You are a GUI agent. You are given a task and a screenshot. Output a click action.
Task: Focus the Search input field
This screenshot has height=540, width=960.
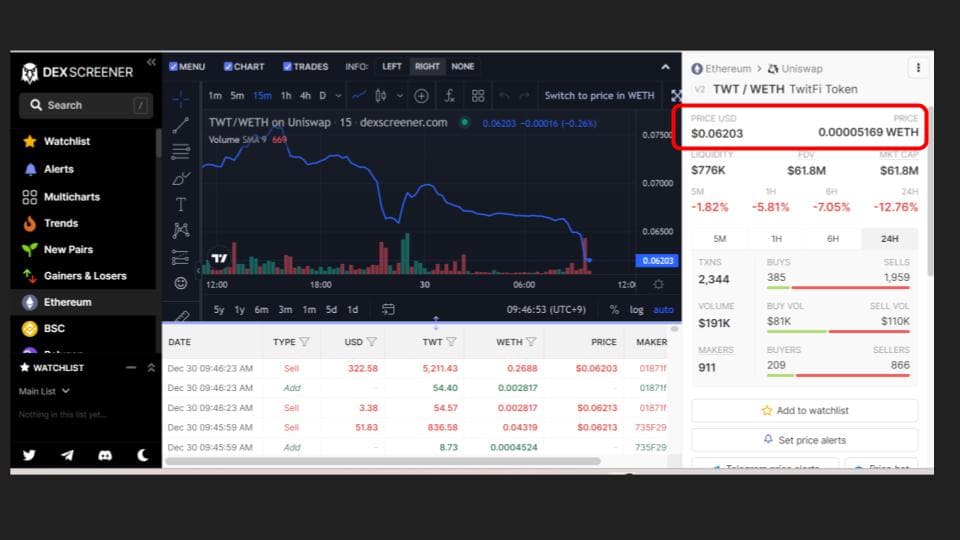86,105
